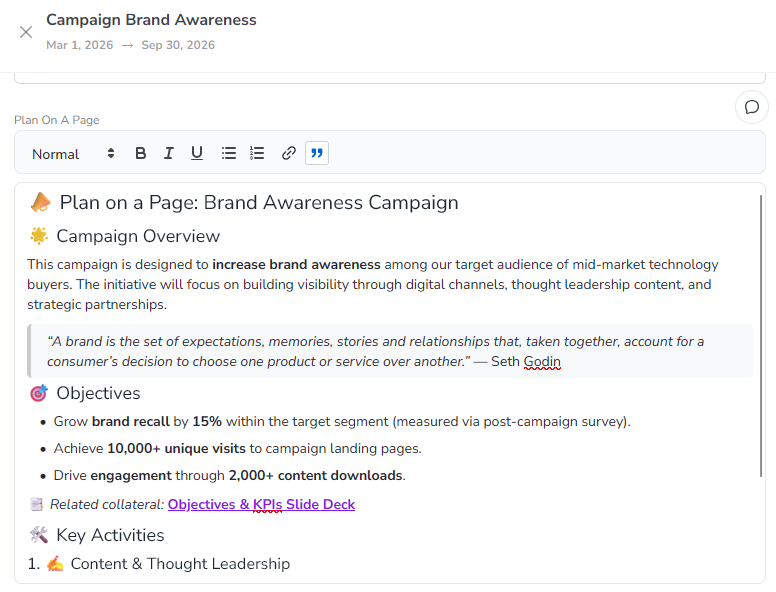Click the Mar 1, 2026 start date

point(79,45)
